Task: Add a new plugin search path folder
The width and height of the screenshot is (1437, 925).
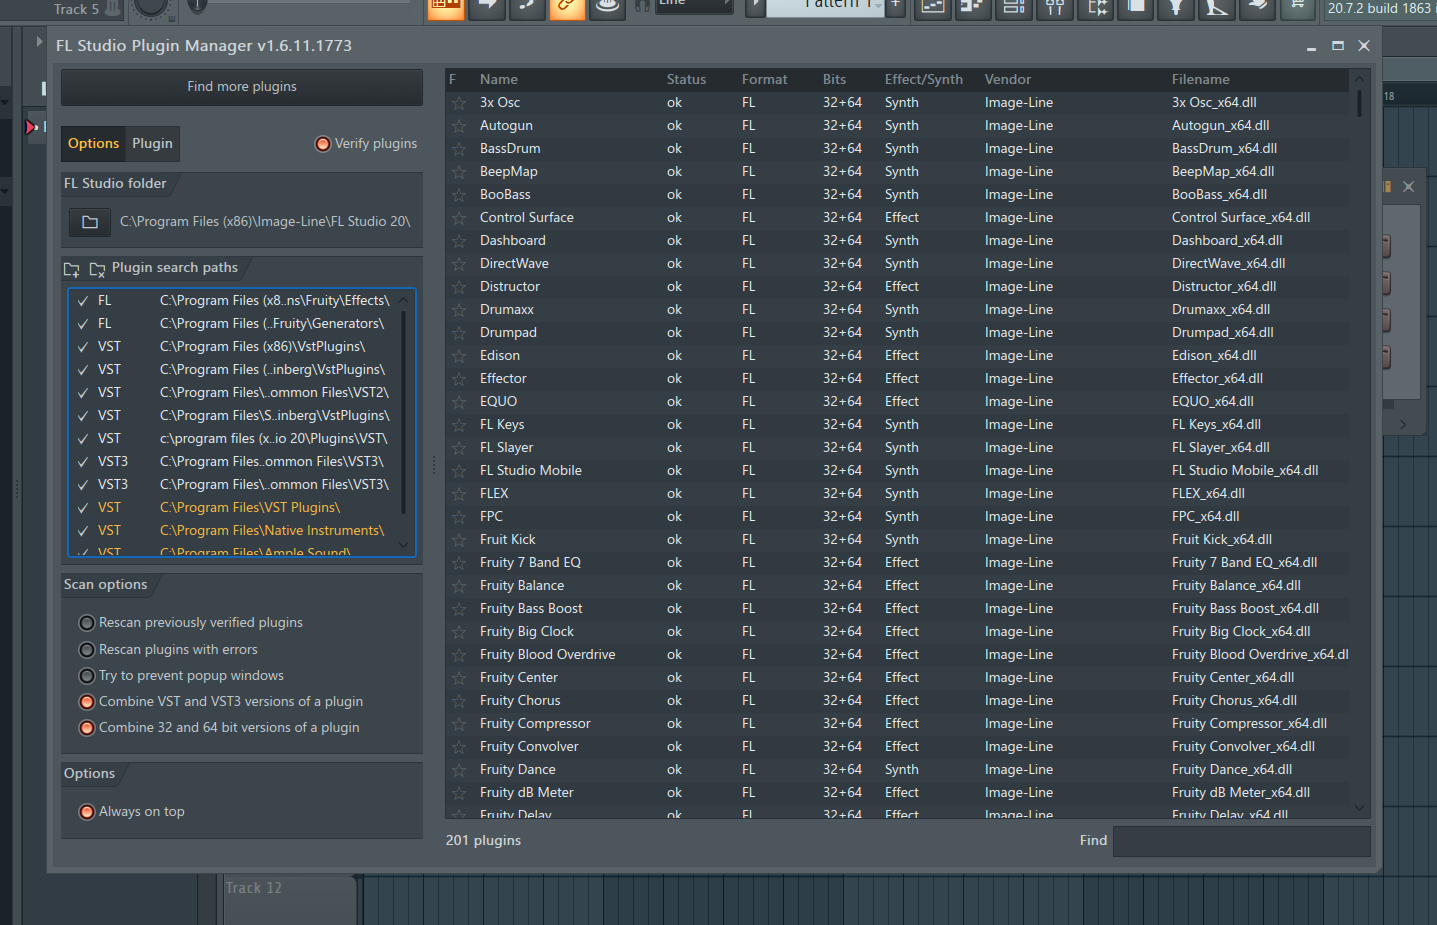Action: (x=72, y=269)
